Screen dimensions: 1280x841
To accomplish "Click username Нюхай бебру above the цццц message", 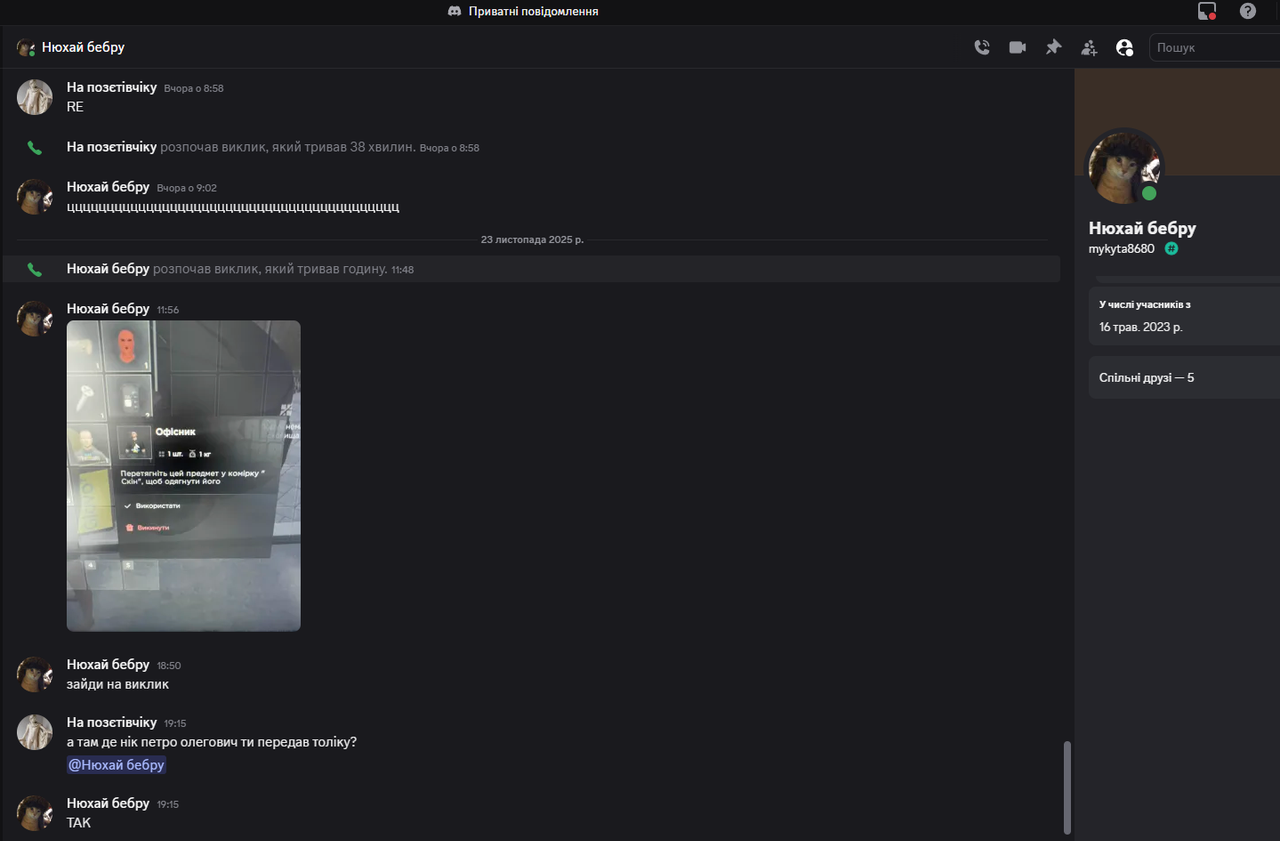I will (108, 187).
